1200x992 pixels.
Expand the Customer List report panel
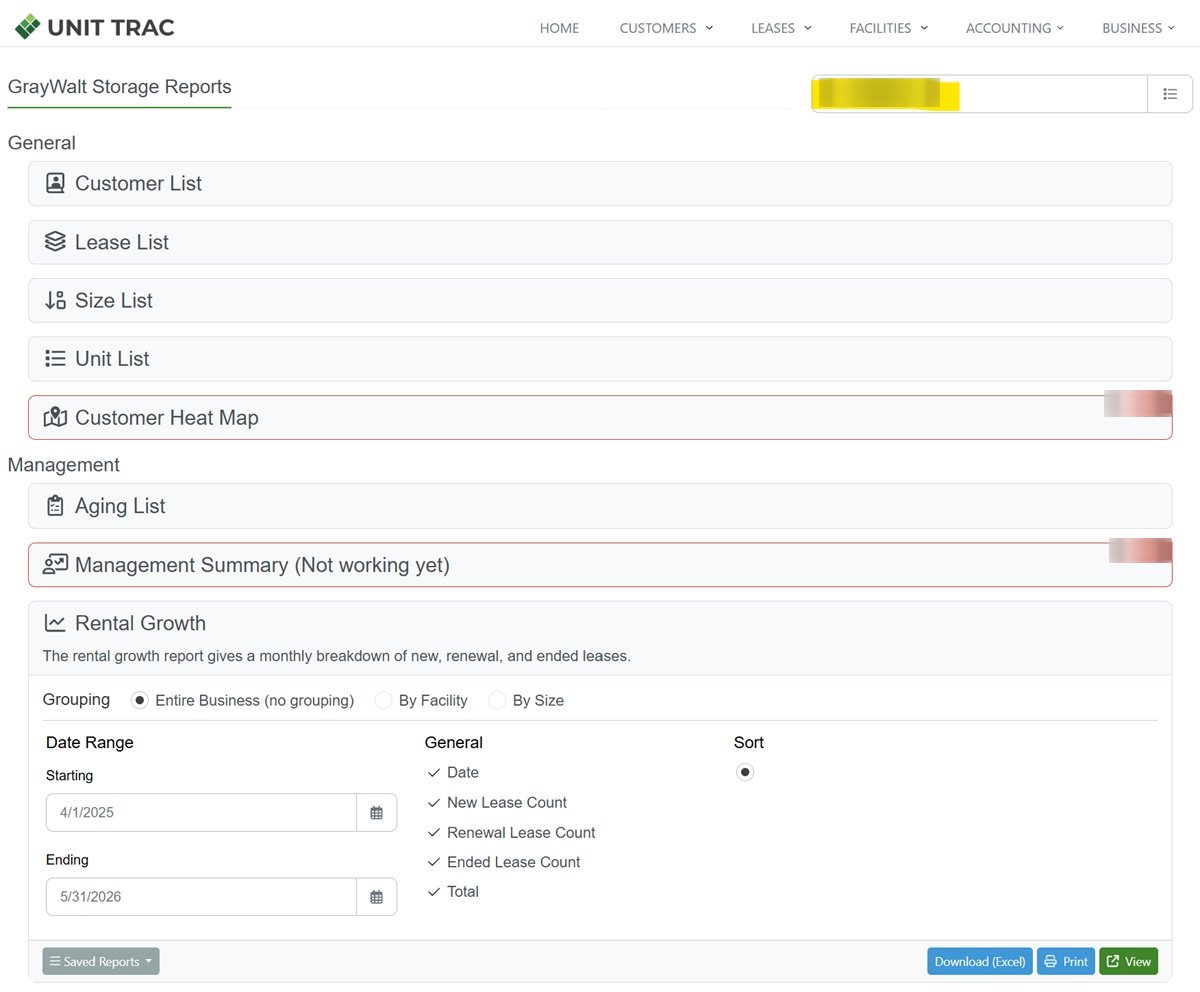point(600,183)
